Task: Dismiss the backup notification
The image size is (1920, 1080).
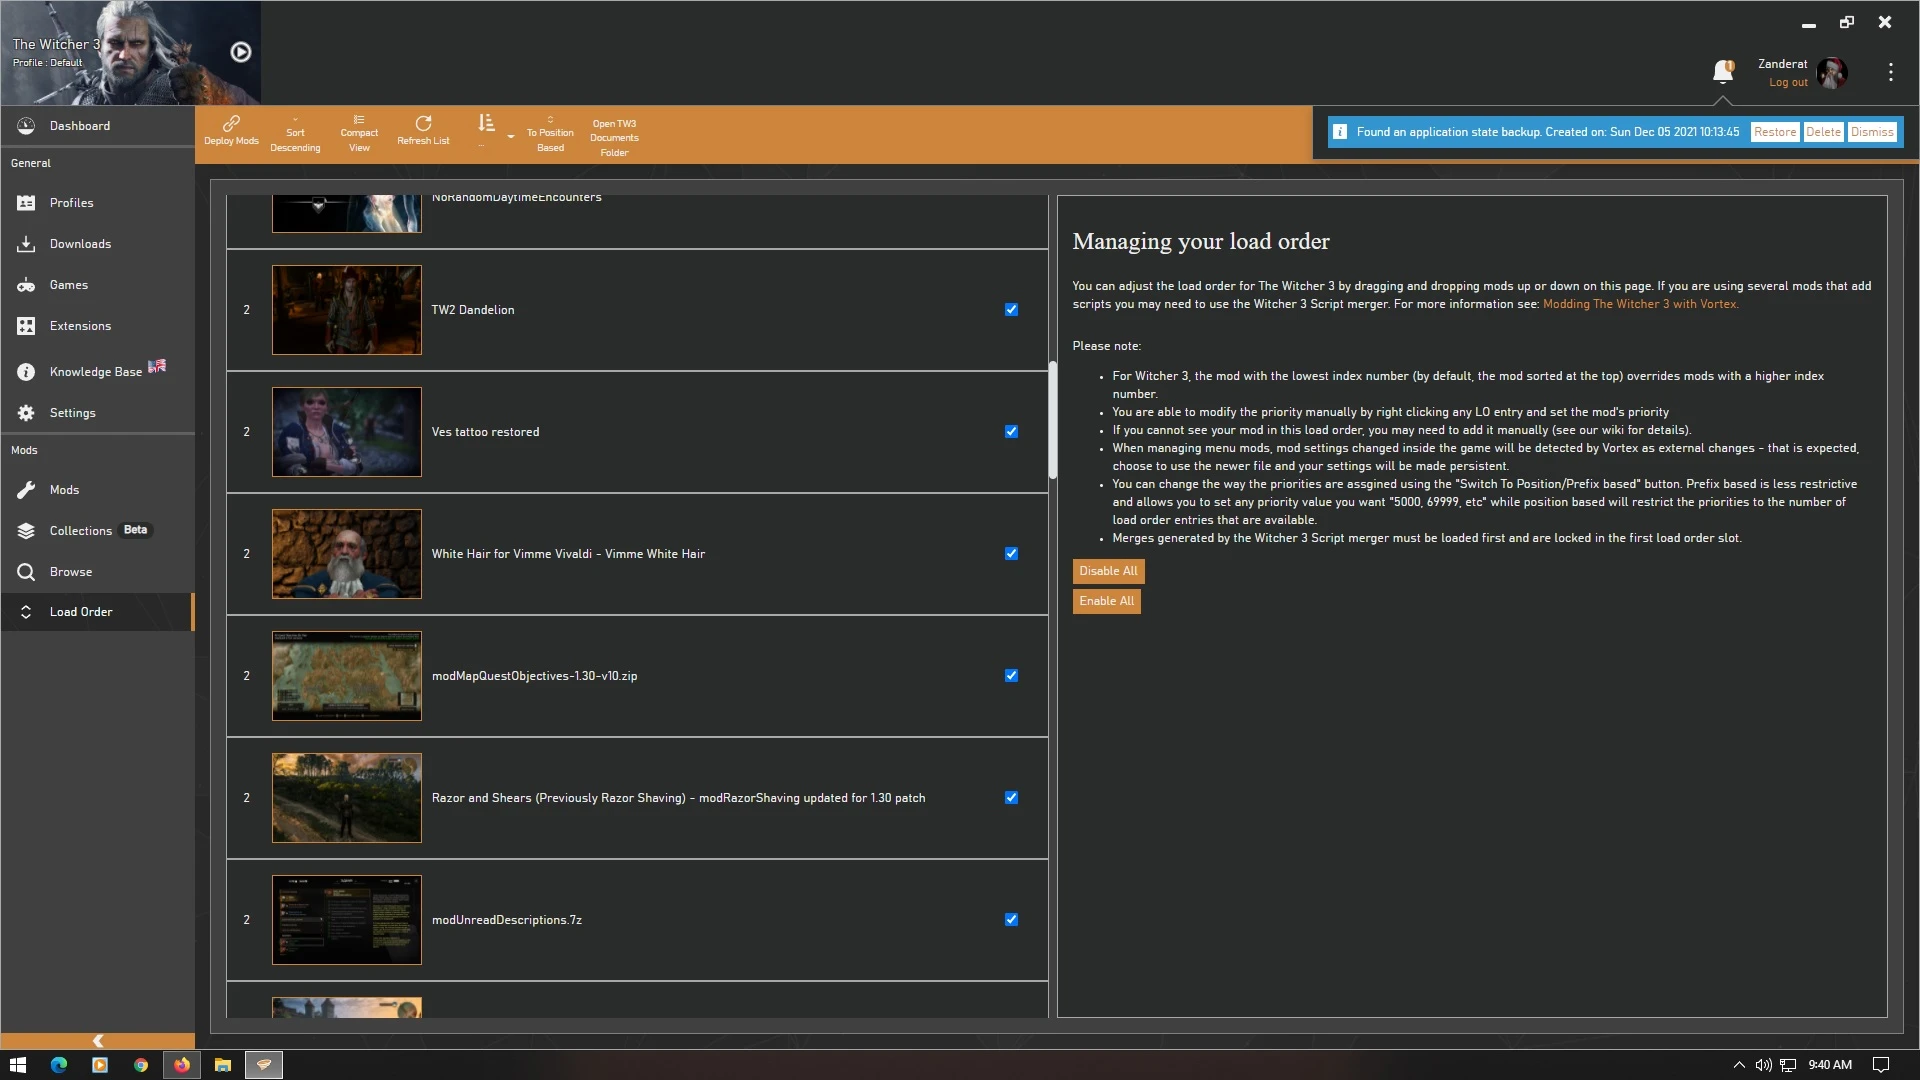Action: click(x=1872, y=132)
